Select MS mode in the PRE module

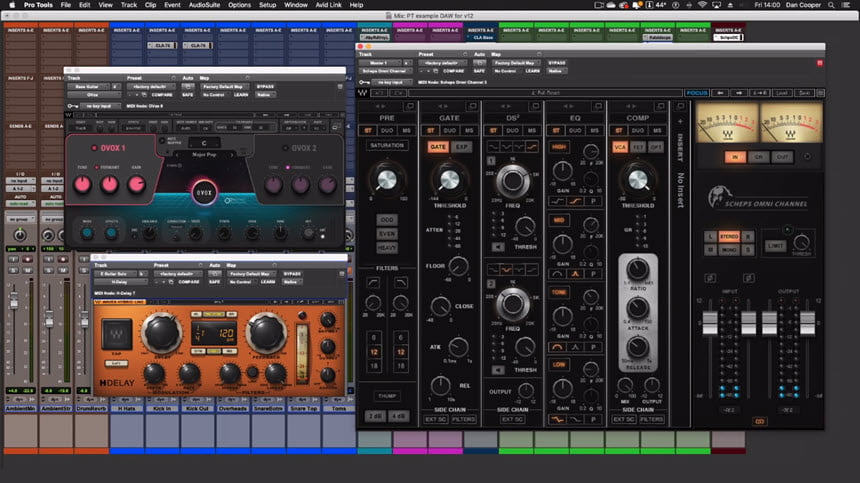tap(406, 130)
